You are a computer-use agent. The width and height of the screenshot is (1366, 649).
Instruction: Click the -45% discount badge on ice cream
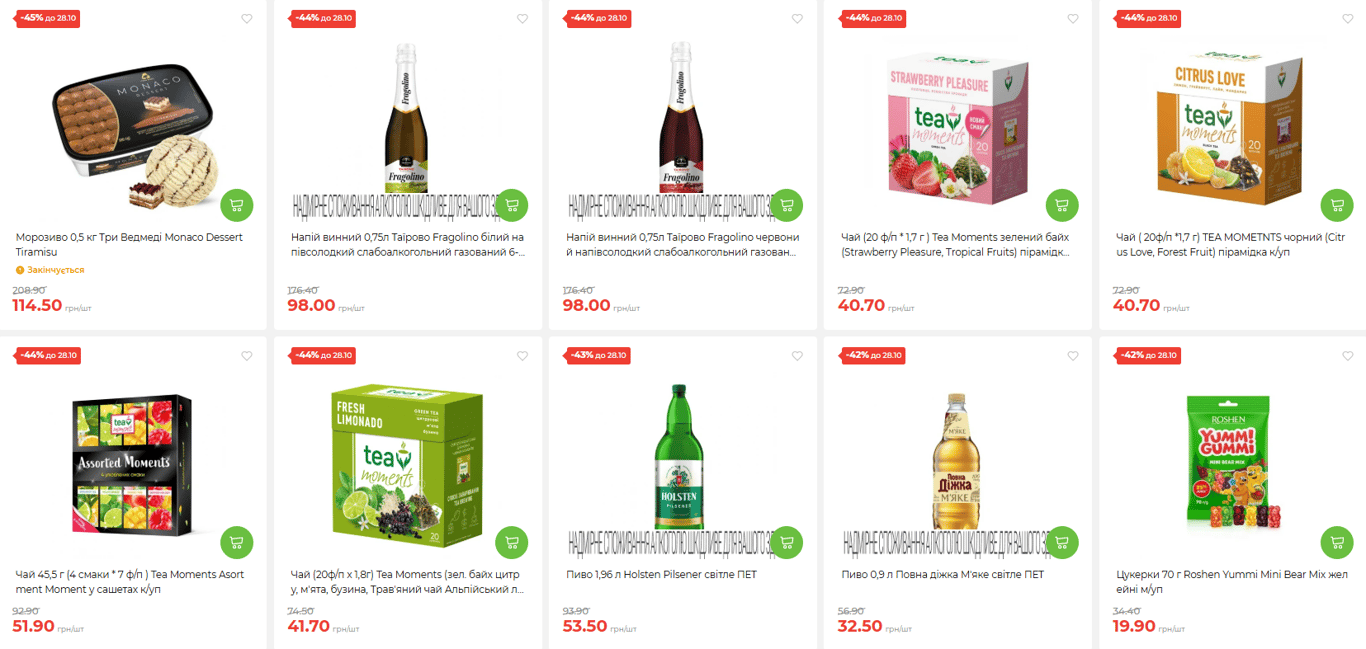coord(48,18)
